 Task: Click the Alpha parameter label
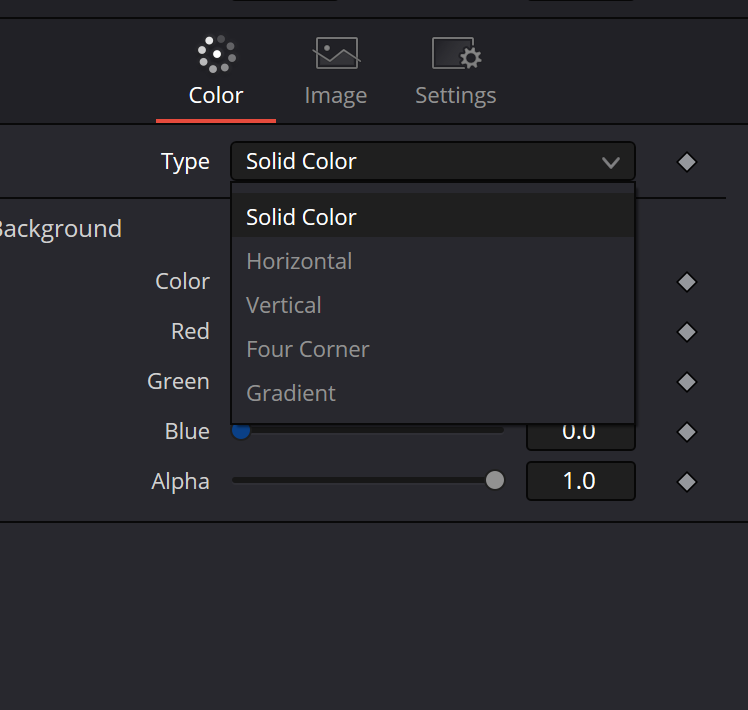coord(180,481)
